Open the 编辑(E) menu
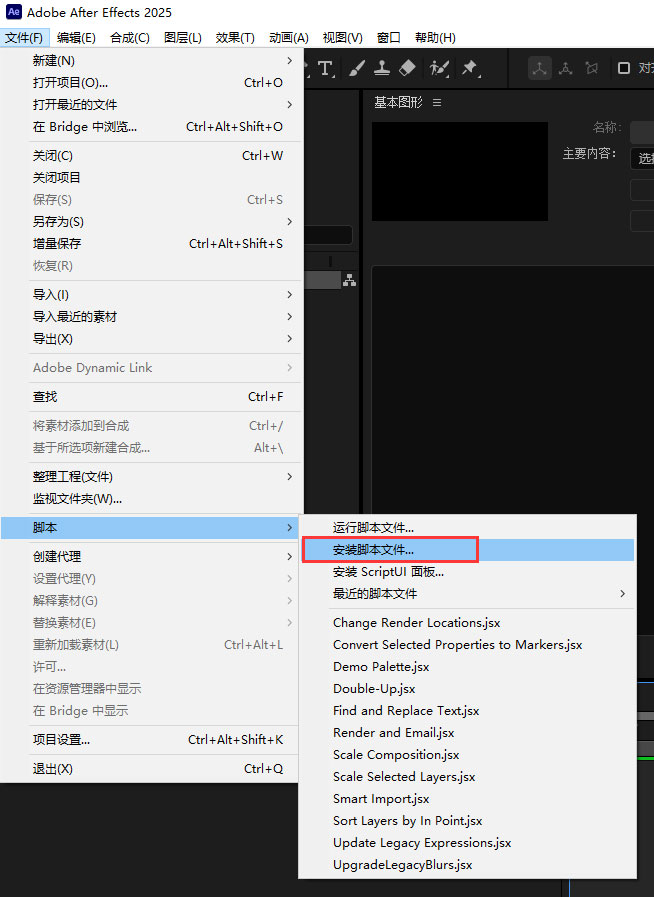654x897 pixels. [x=76, y=38]
